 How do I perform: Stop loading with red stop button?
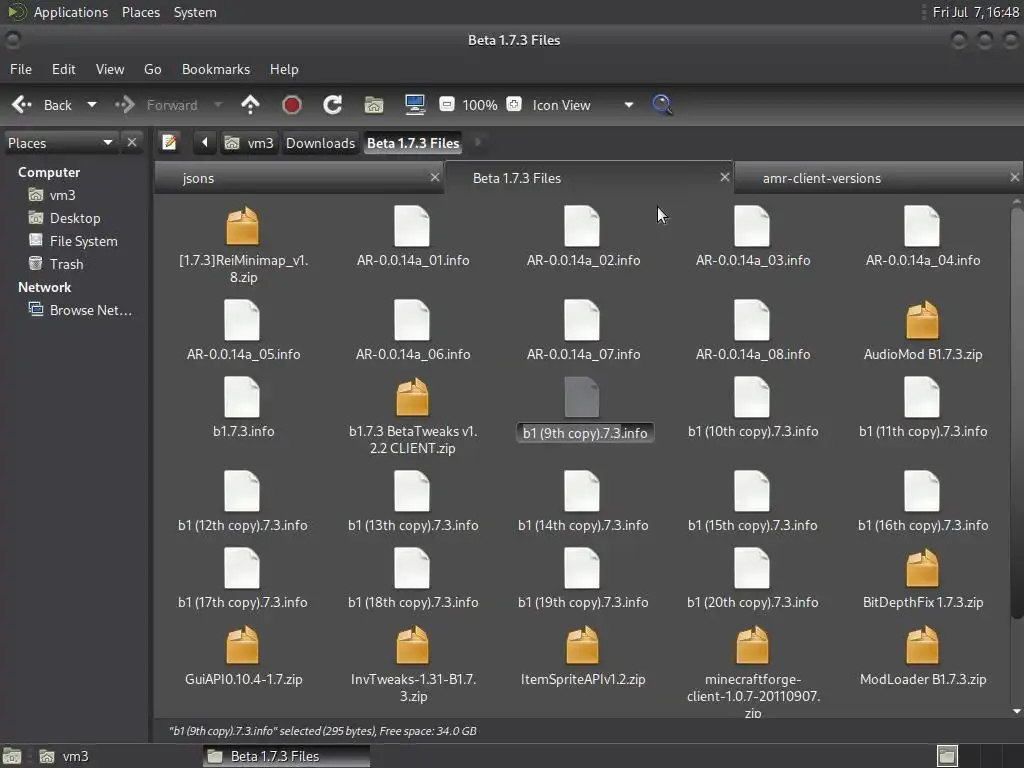click(291, 104)
